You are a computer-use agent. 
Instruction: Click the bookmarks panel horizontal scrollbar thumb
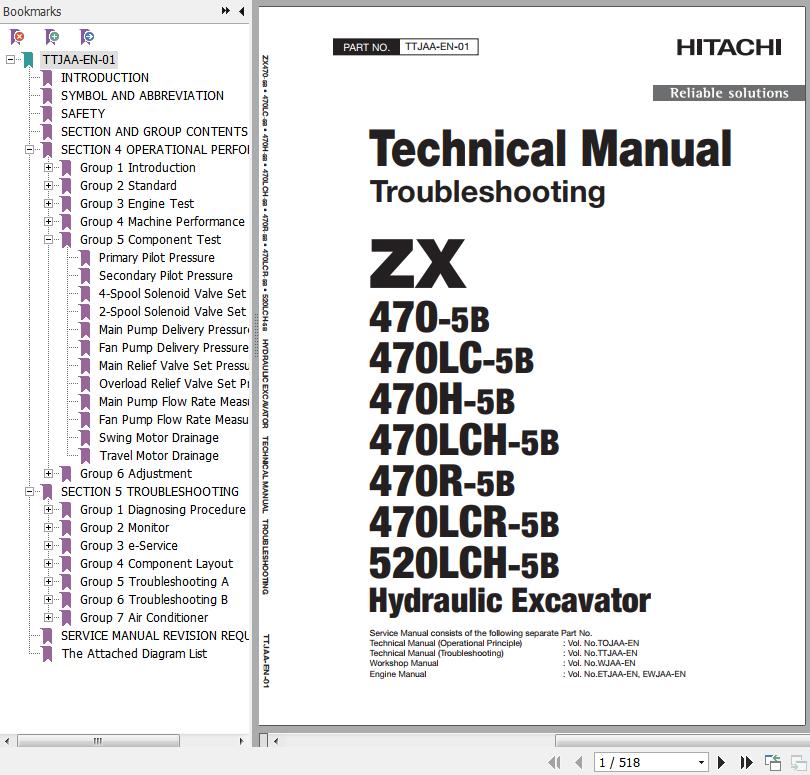98,741
